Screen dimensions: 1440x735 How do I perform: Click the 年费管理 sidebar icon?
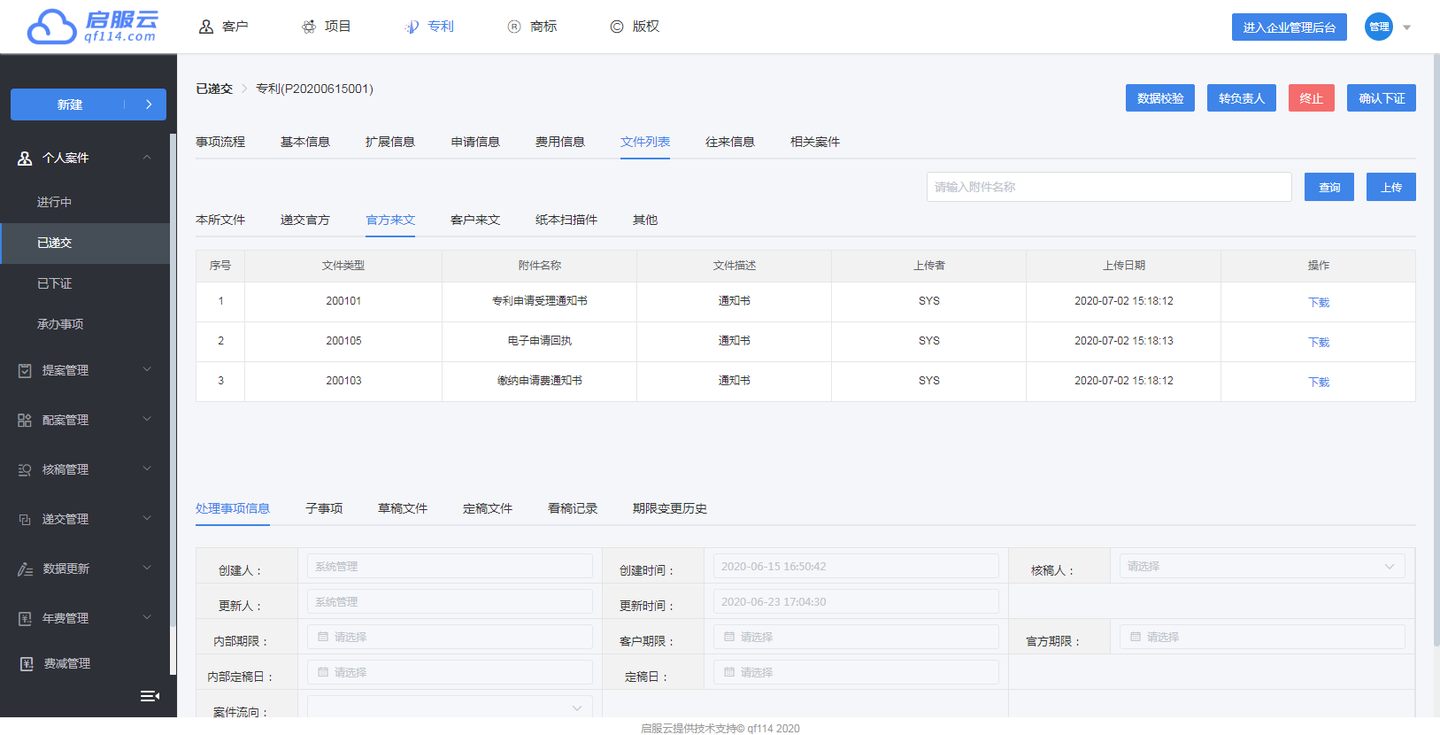[25, 618]
